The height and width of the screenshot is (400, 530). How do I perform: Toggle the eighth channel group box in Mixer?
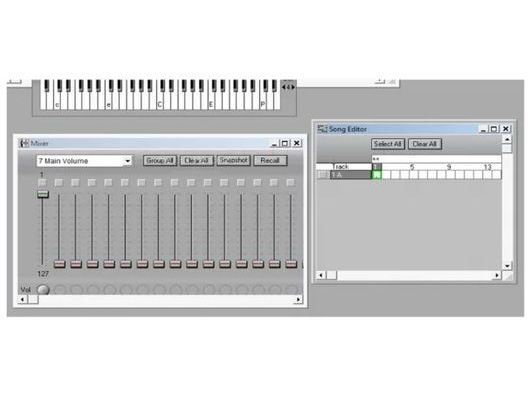(158, 183)
